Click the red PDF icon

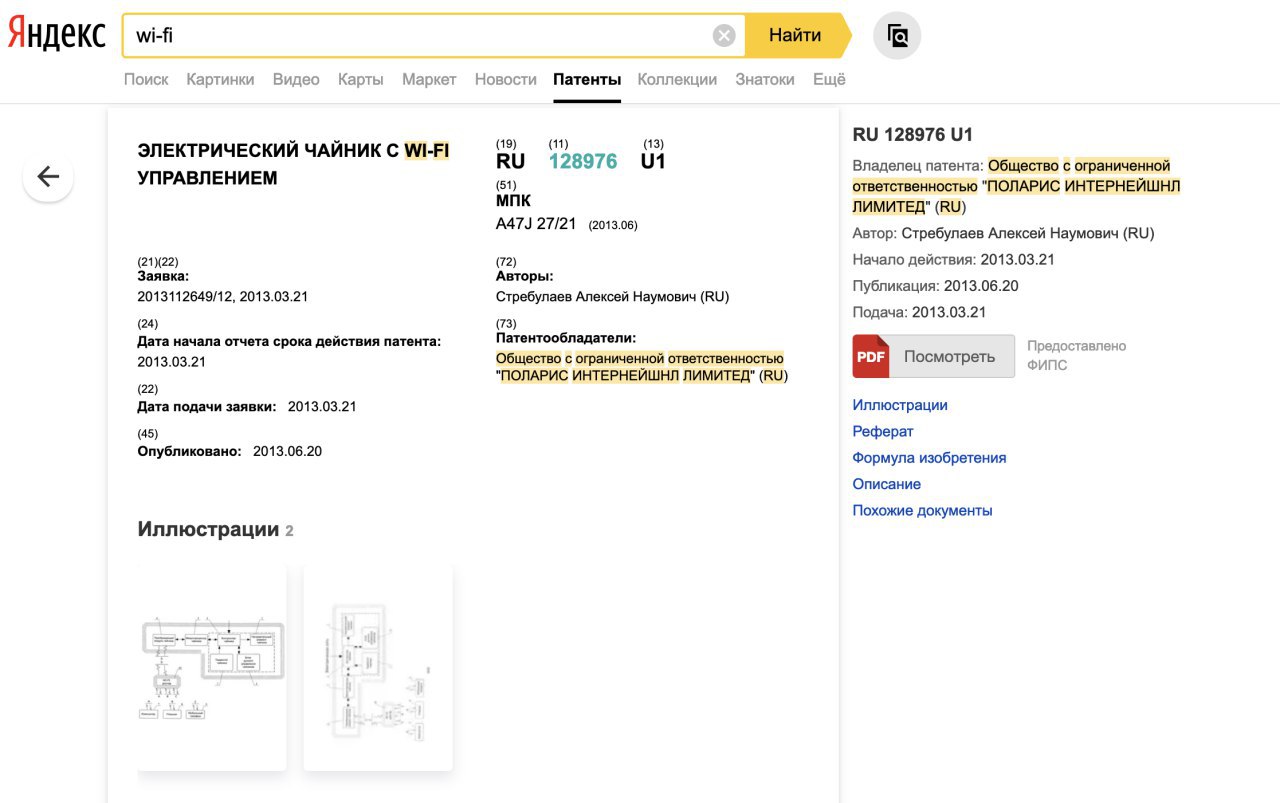(871, 356)
